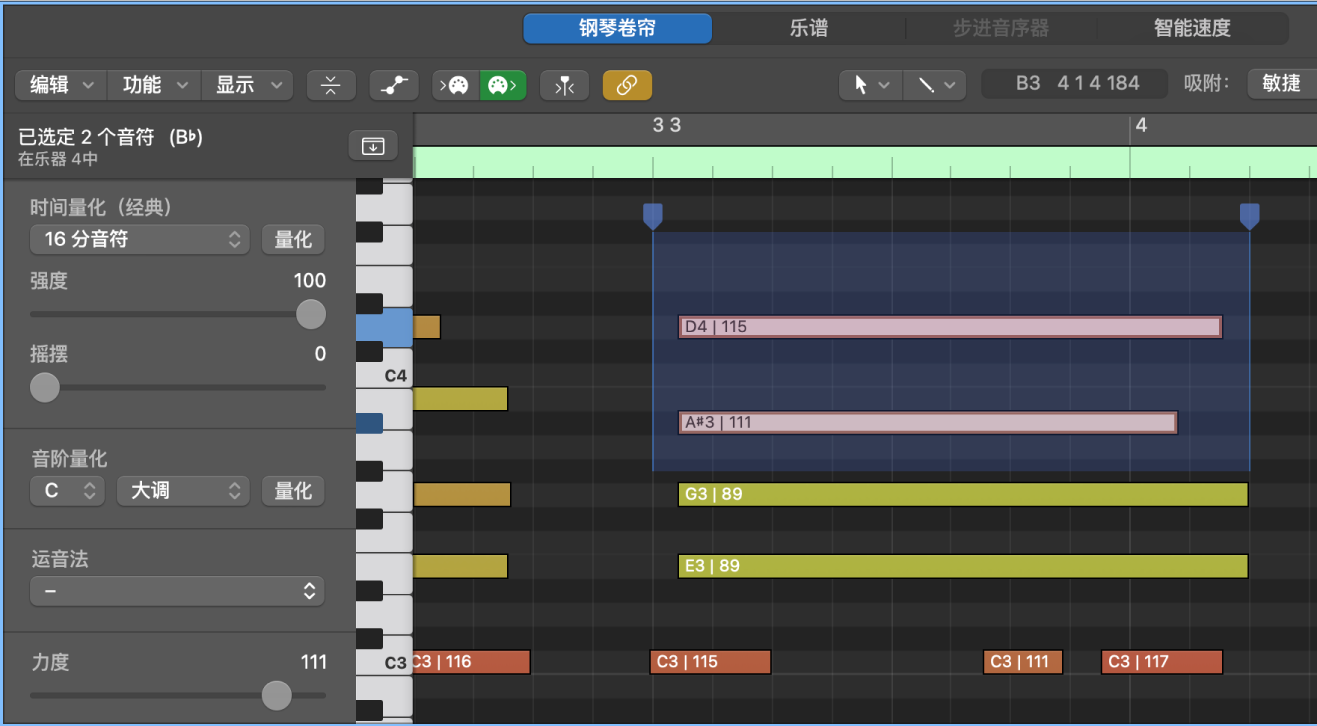Screen dimensions: 1317x726
Task: Select the A#3 | 111 note
Action: 928,423
